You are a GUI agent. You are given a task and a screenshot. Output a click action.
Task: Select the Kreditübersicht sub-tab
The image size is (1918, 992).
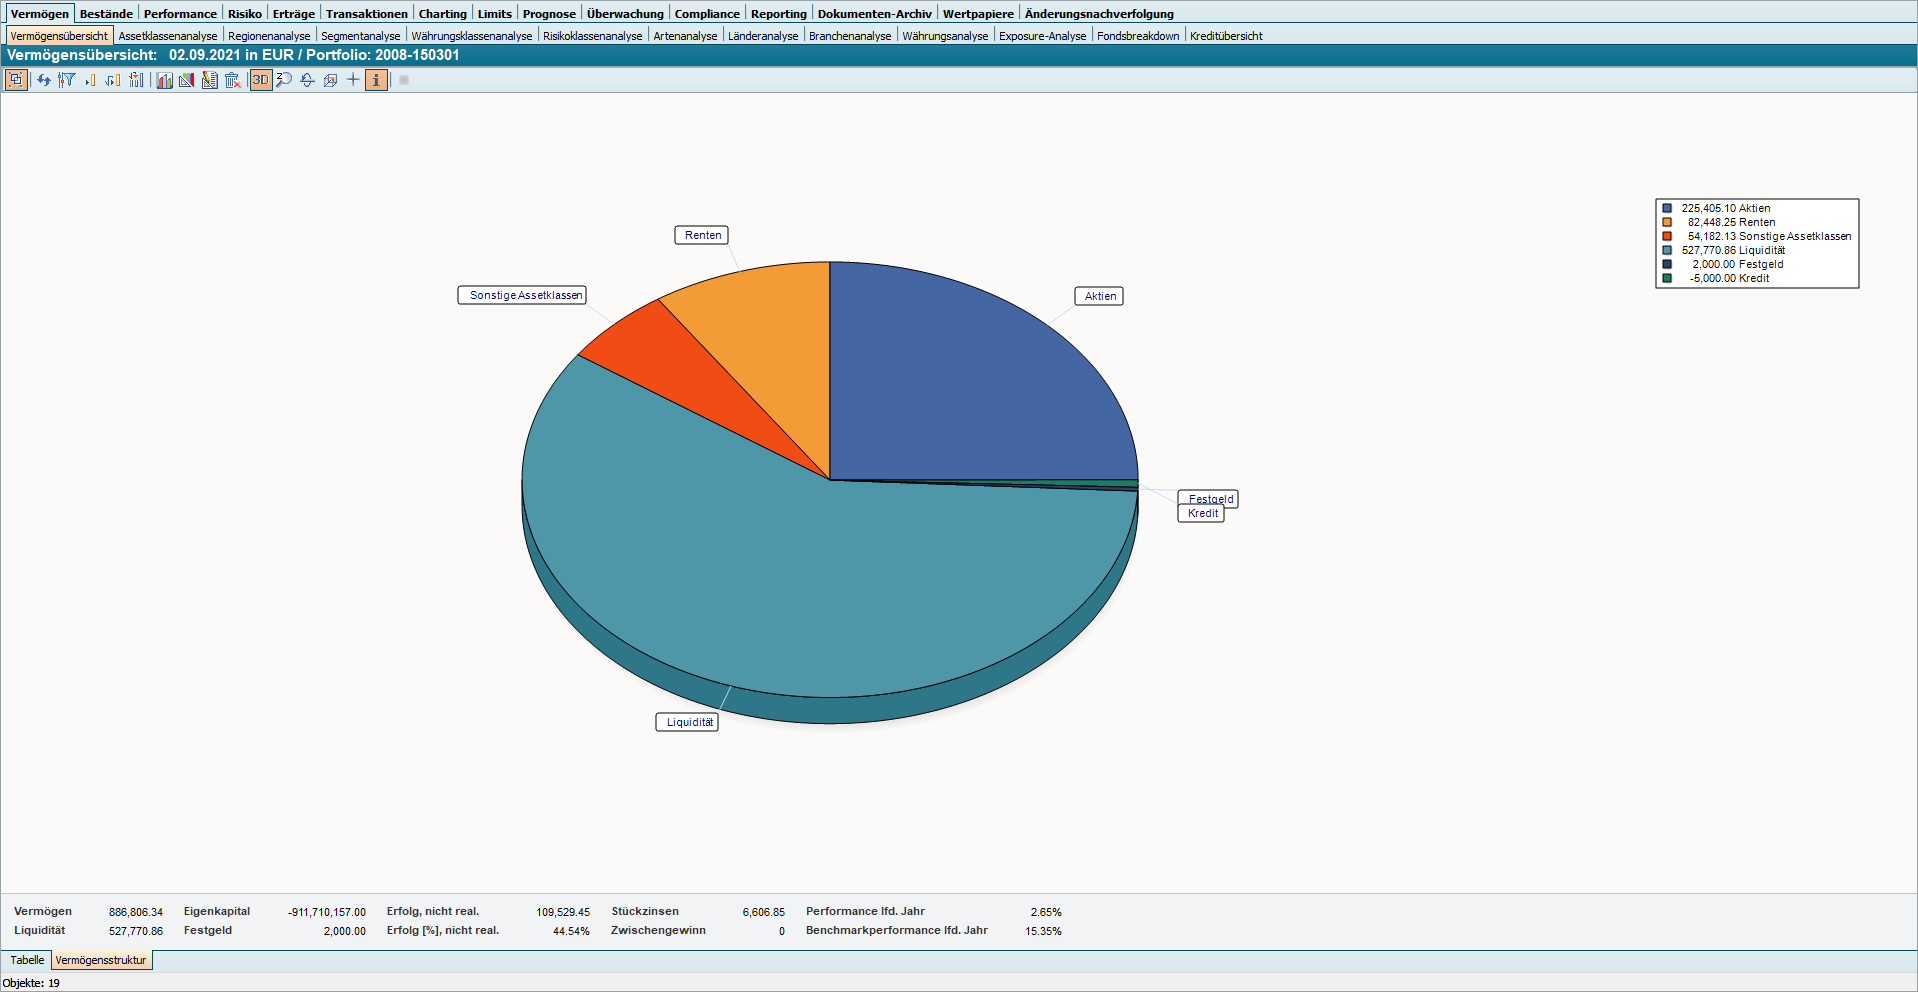[x=1226, y=36]
